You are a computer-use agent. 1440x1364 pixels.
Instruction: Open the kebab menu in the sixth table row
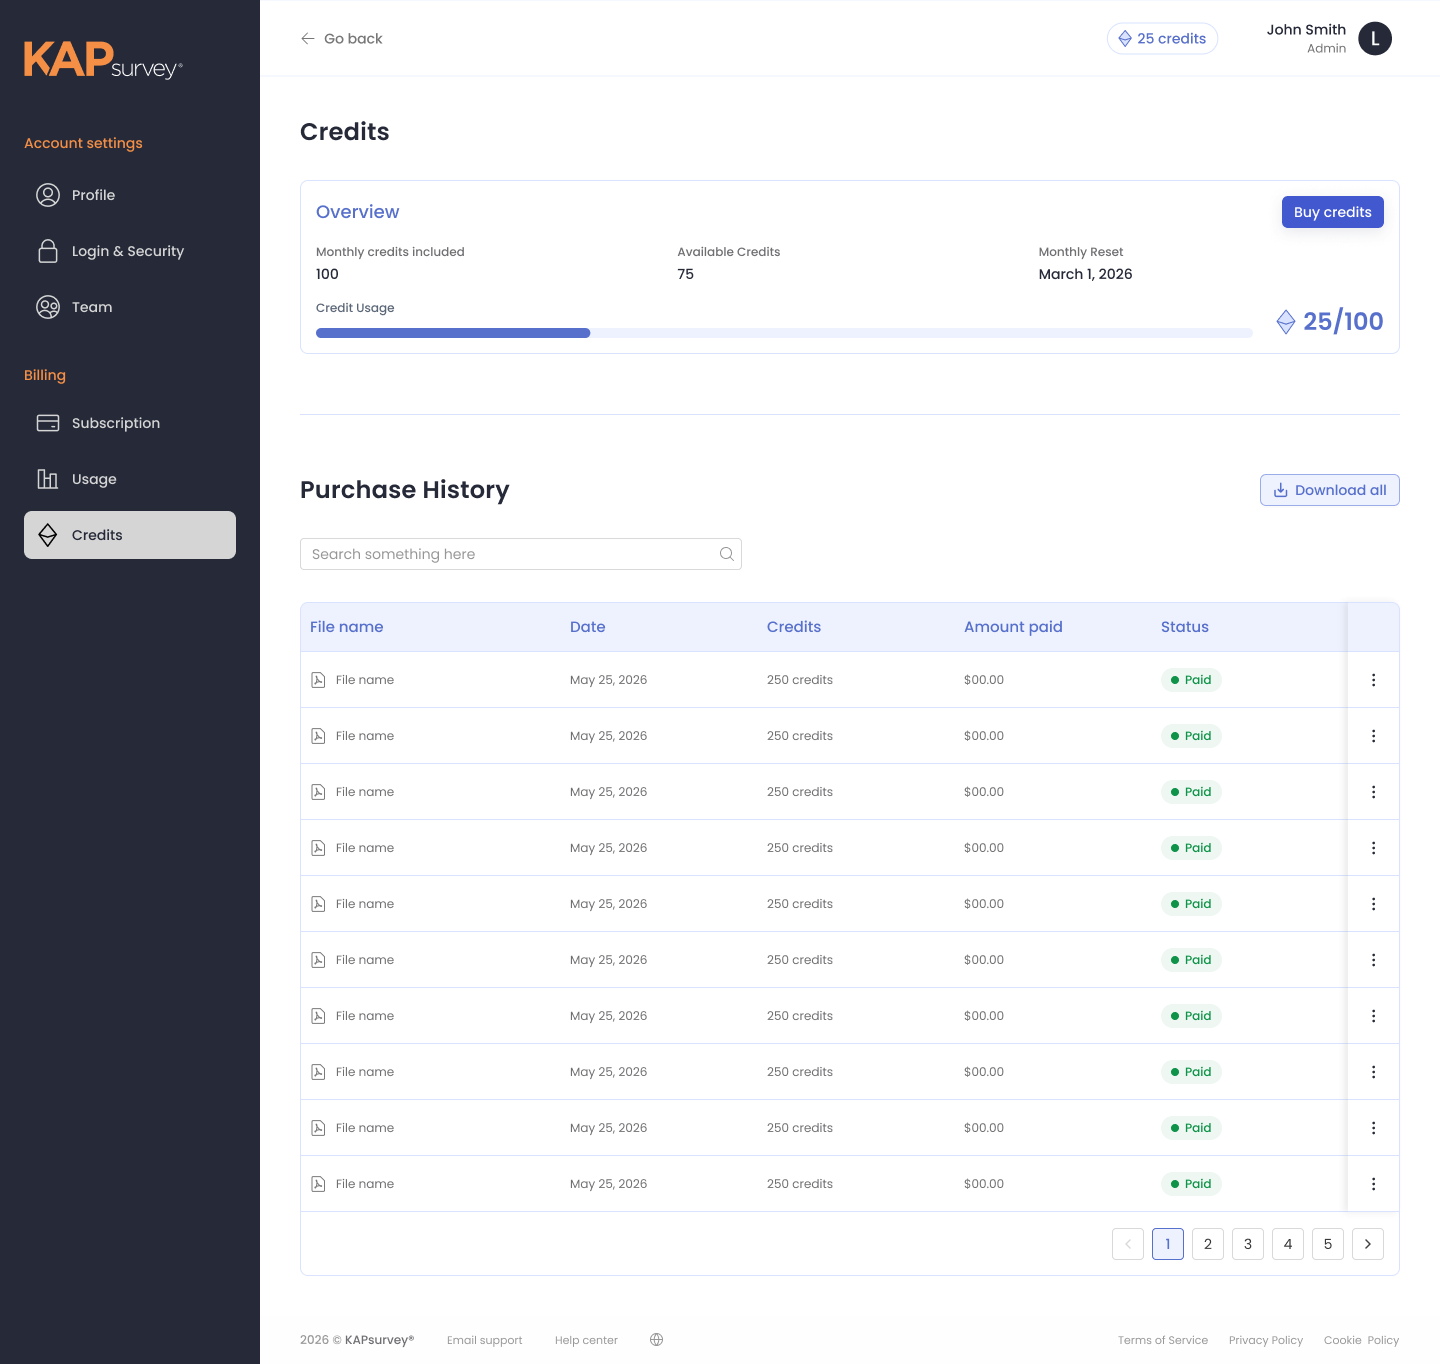[x=1373, y=960]
